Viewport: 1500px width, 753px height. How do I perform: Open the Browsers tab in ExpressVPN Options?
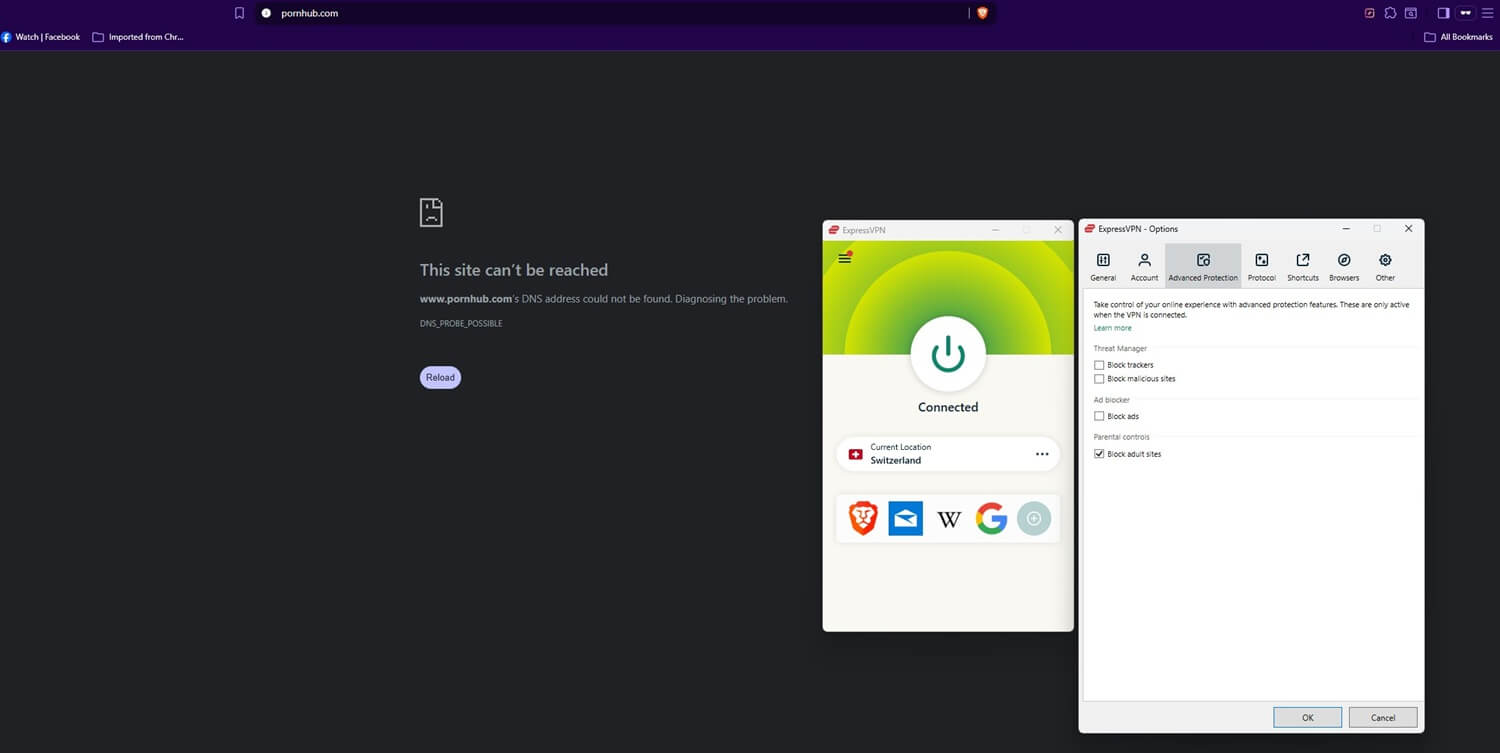[x=1344, y=265]
